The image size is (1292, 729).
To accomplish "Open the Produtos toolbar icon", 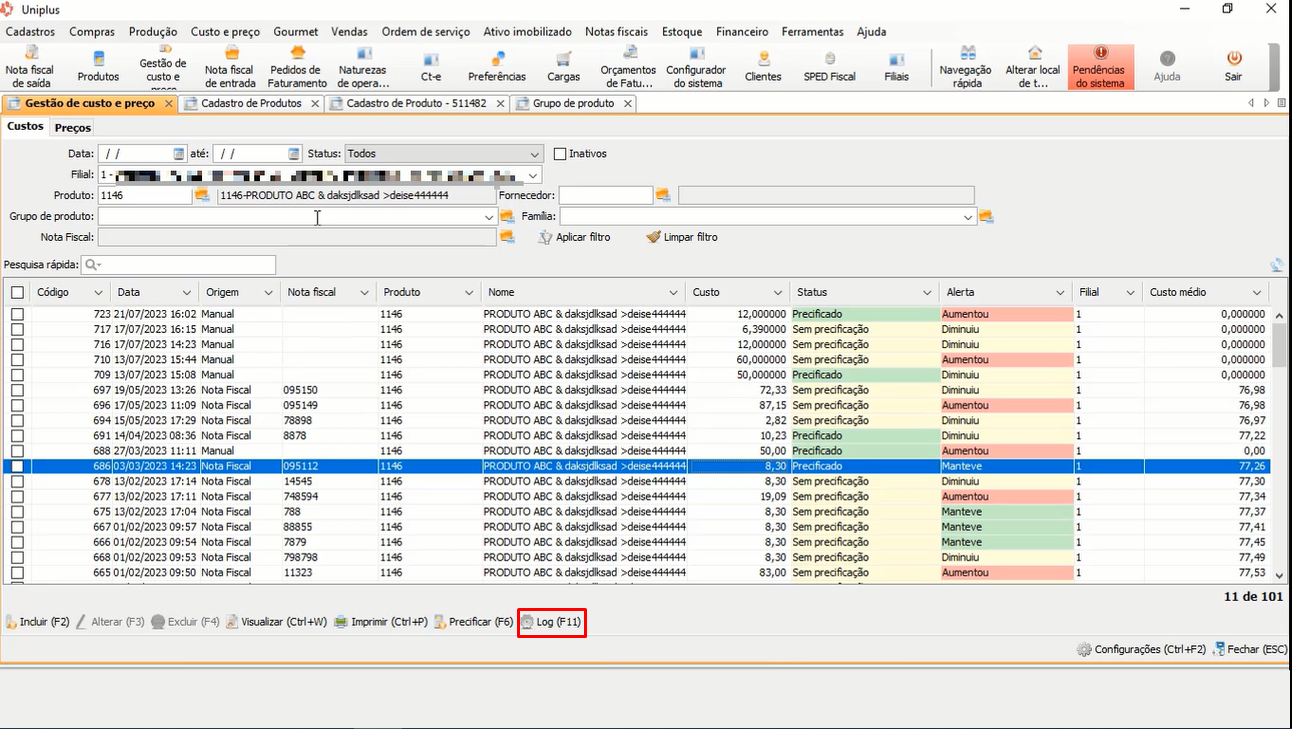I will point(98,66).
